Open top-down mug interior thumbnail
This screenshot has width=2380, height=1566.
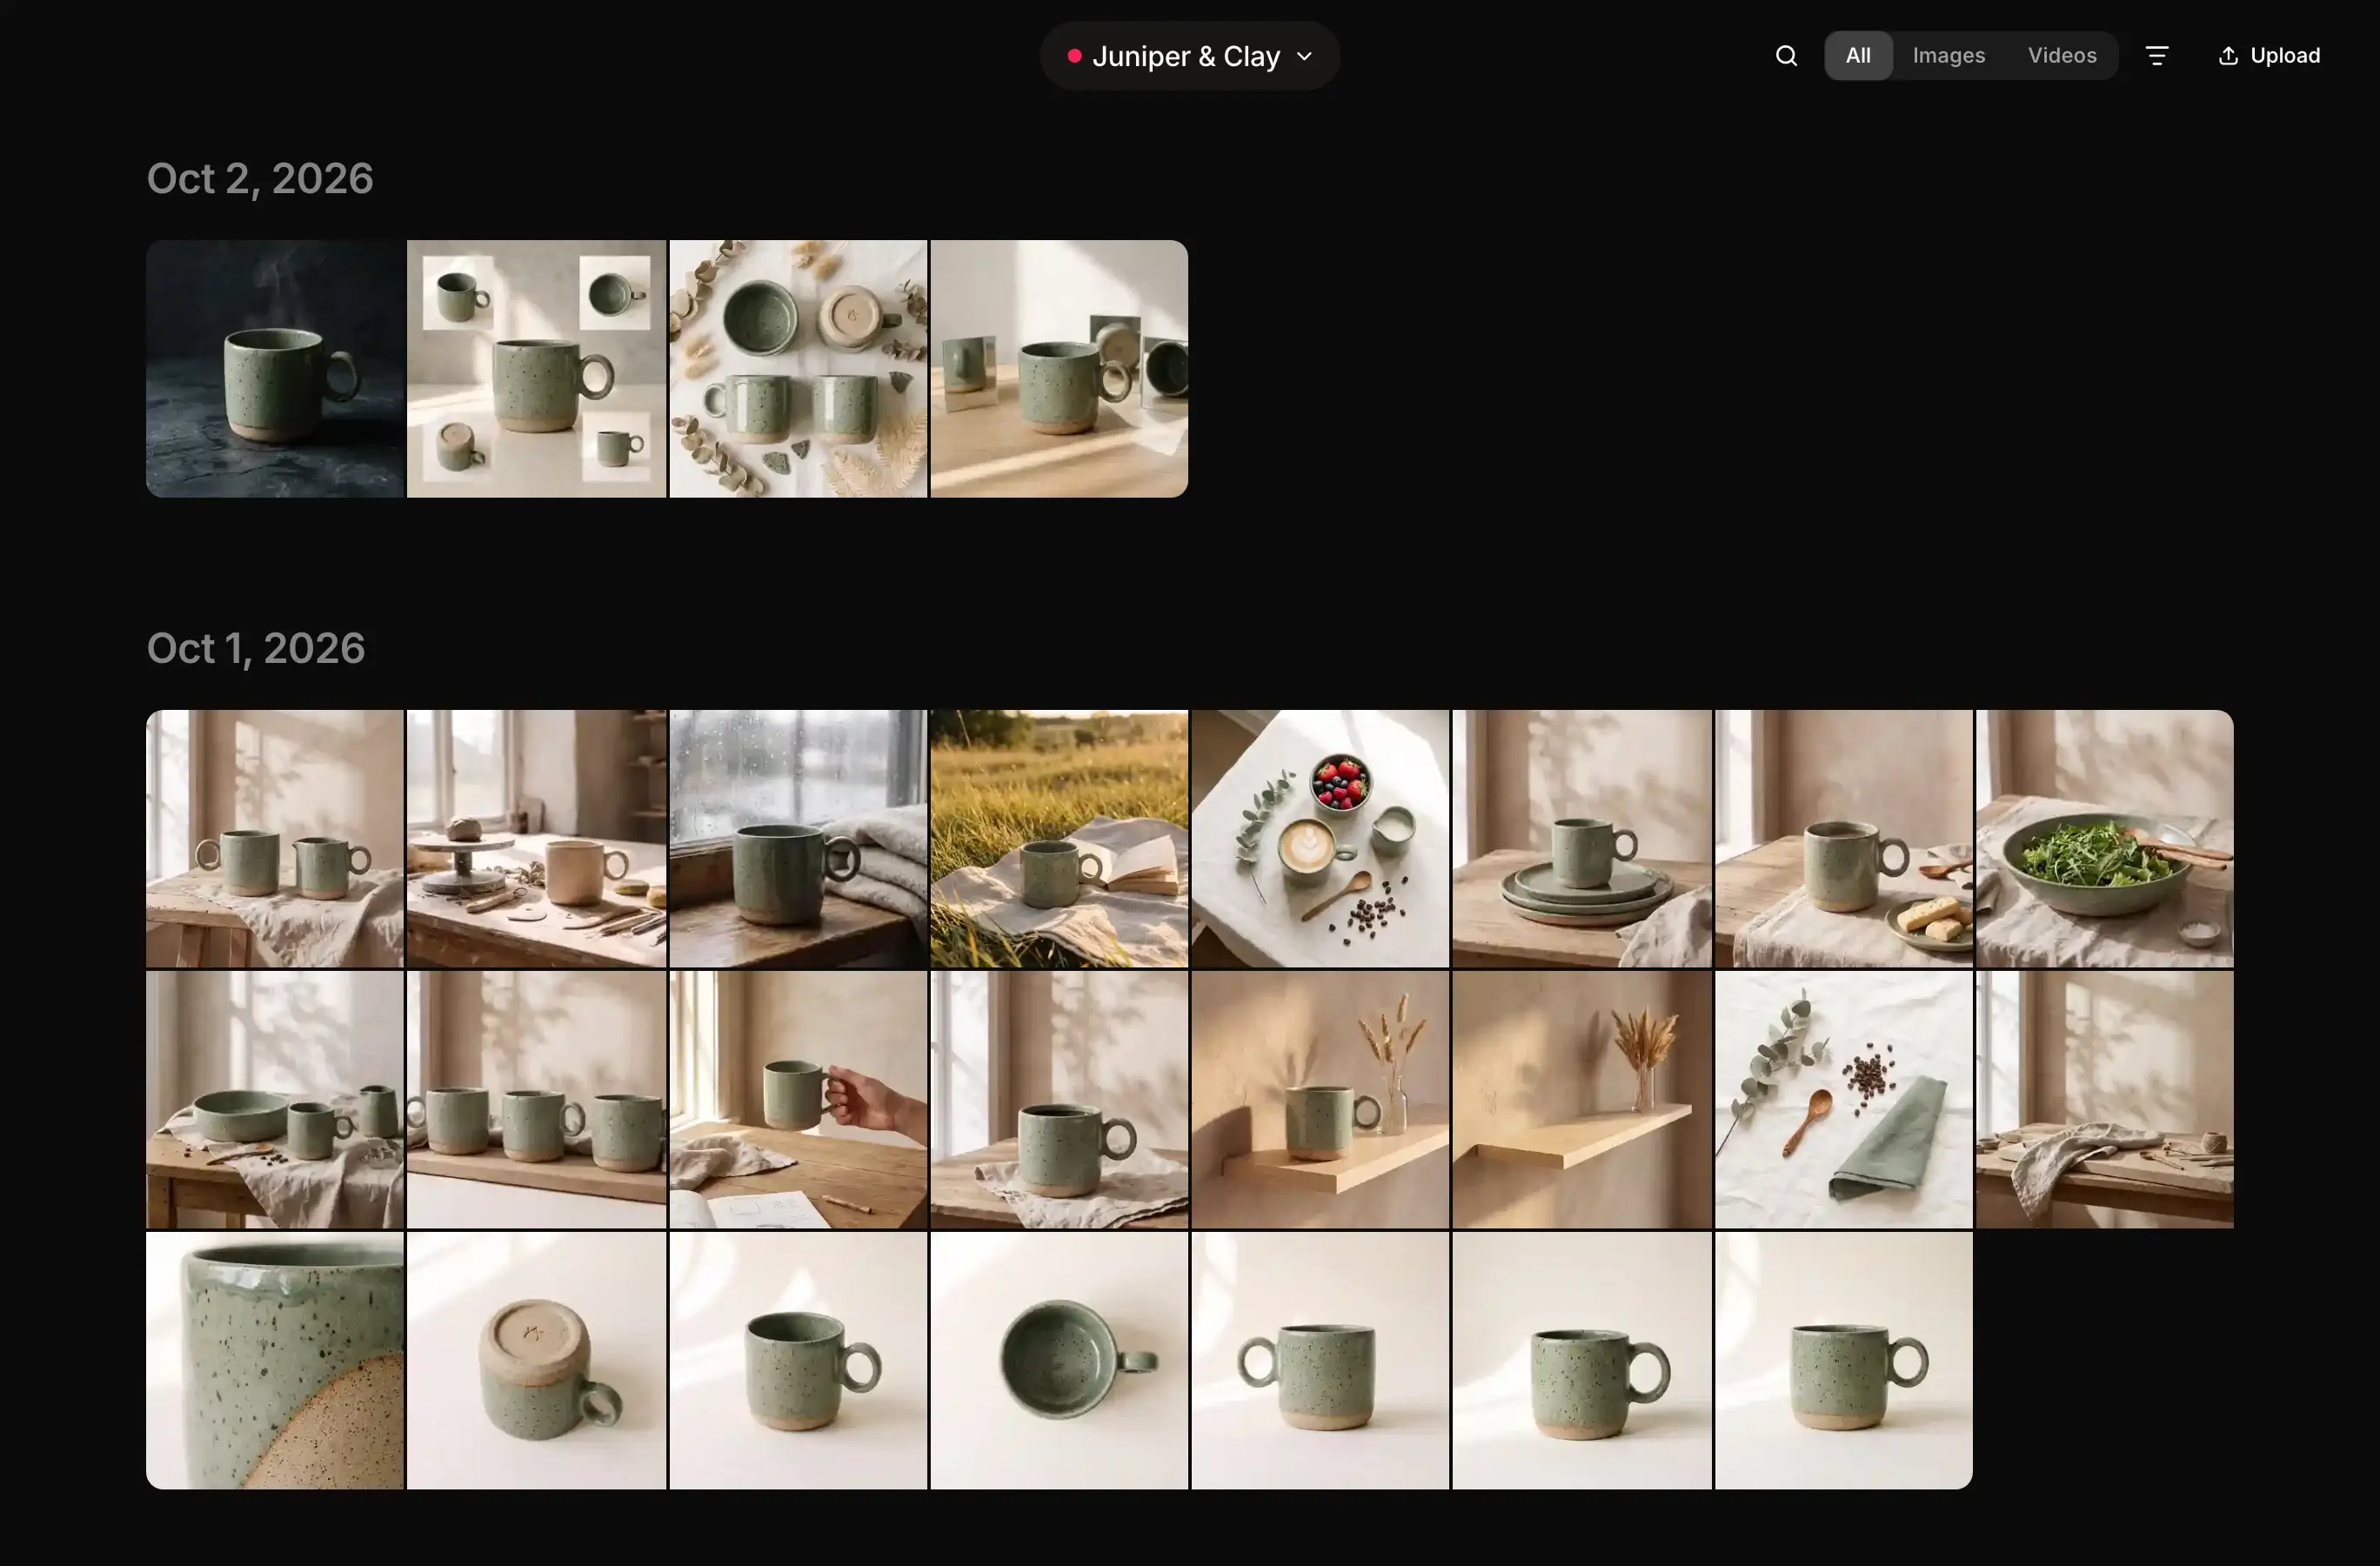1059,1361
